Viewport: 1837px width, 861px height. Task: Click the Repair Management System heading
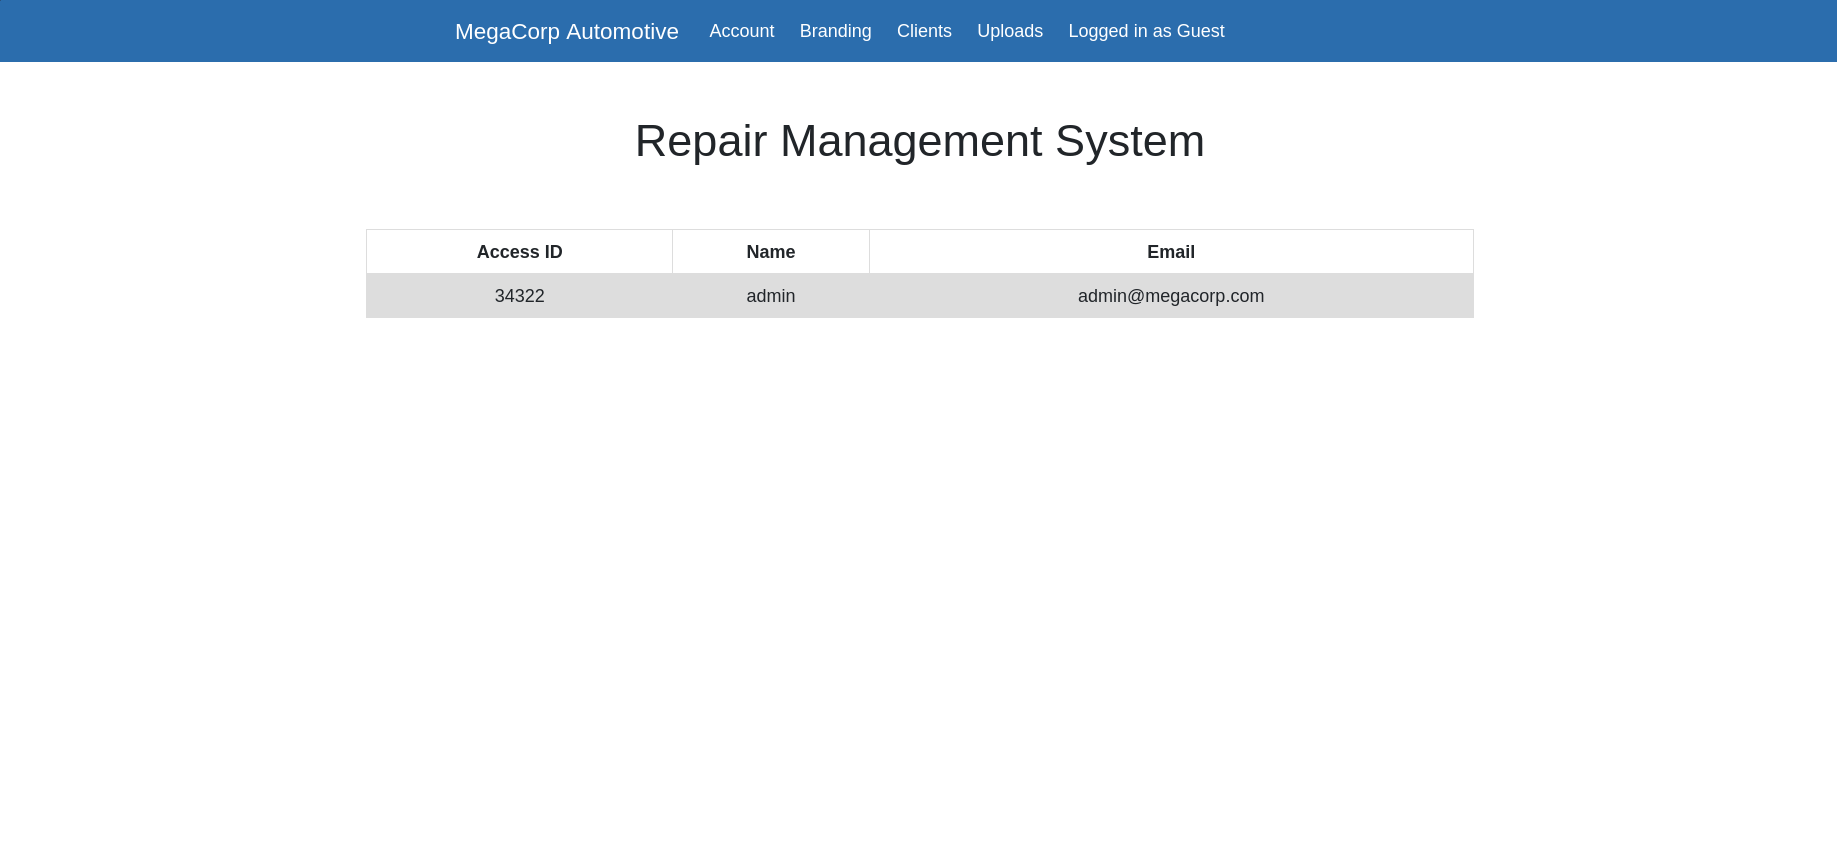(x=919, y=141)
